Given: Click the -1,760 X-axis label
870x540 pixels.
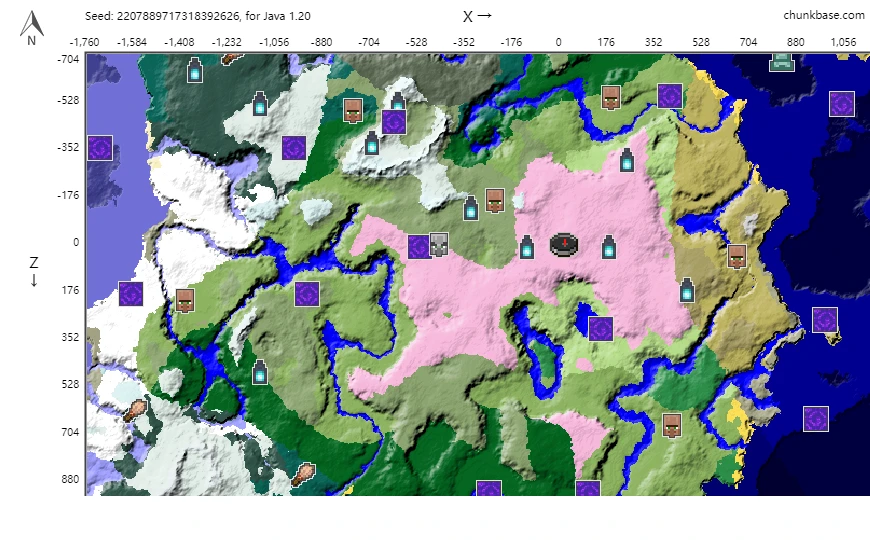Looking at the screenshot, I should [84, 42].
